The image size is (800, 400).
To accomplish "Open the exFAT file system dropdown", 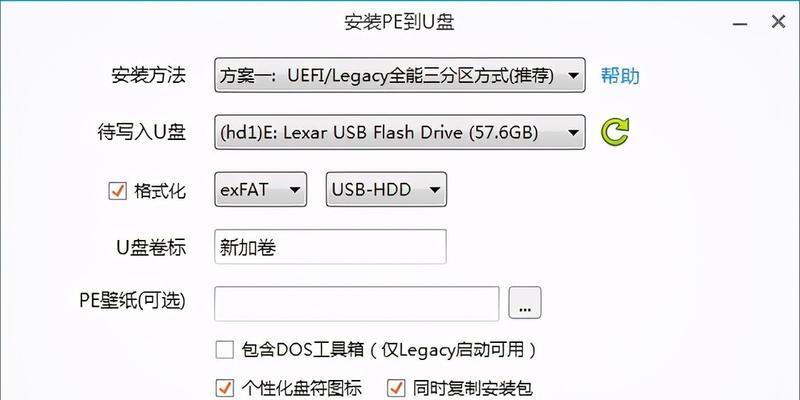I will click(260, 189).
